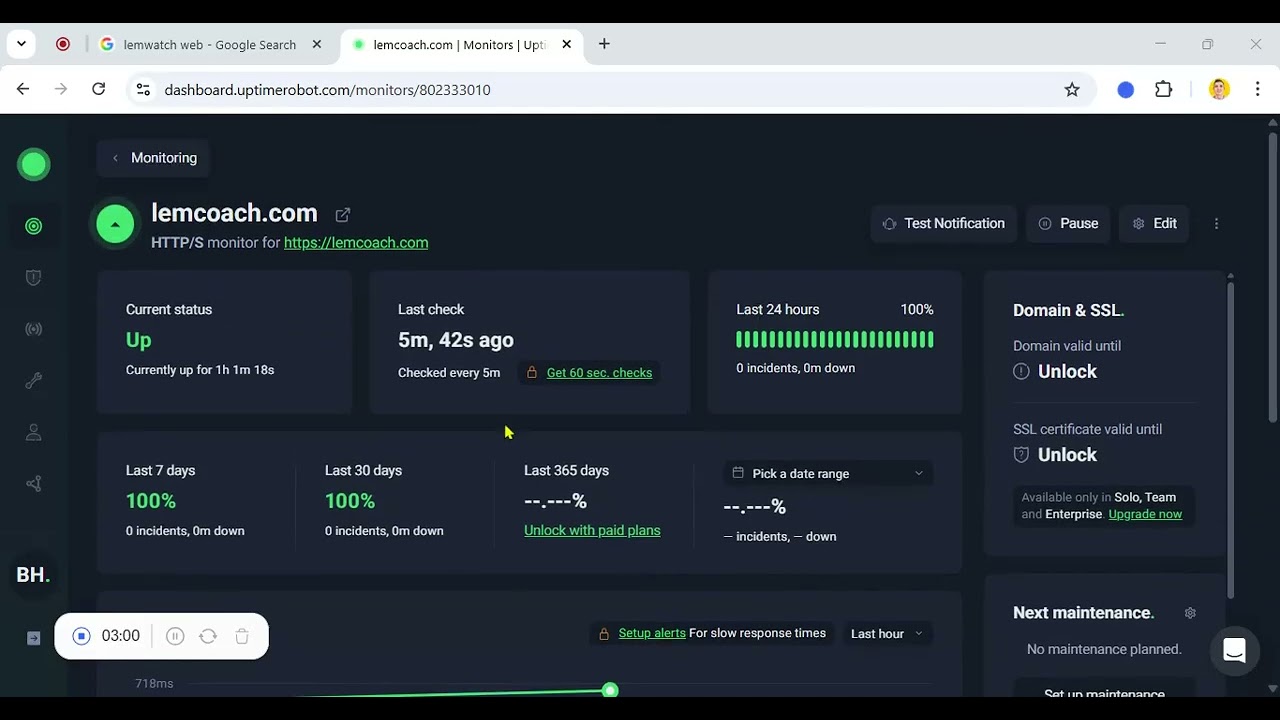
Task: Open the Team members person icon in sidebar
Action: click(34, 433)
